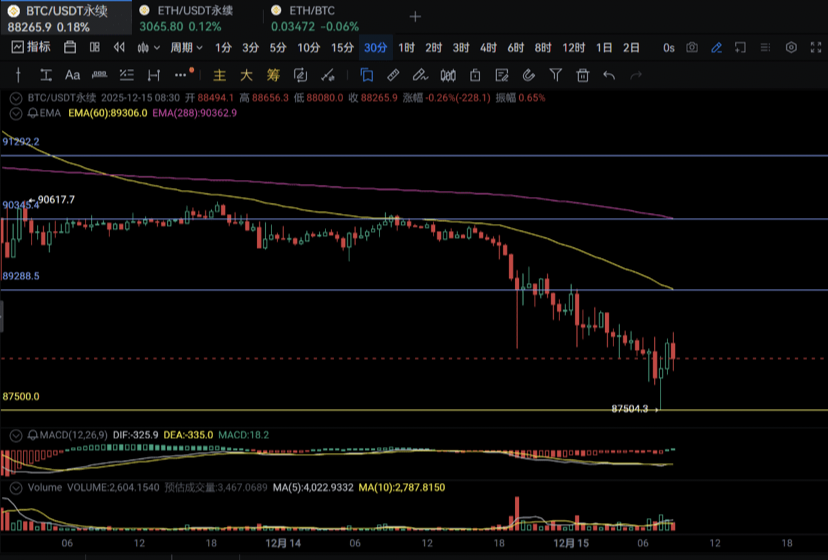This screenshot has width=828, height=560.
Task: Click the filter funnel icon
Action: [x=556, y=75]
